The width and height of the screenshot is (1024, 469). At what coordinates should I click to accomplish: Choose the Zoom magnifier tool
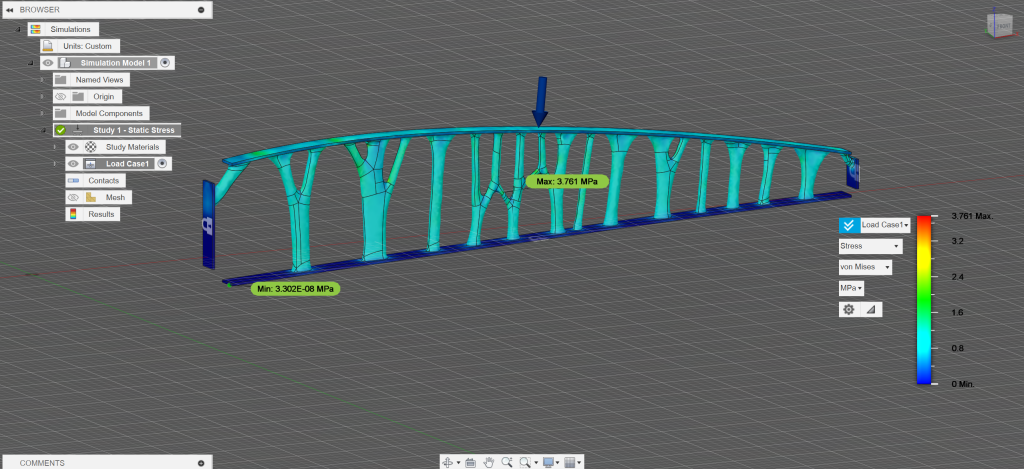click(508, 462)
